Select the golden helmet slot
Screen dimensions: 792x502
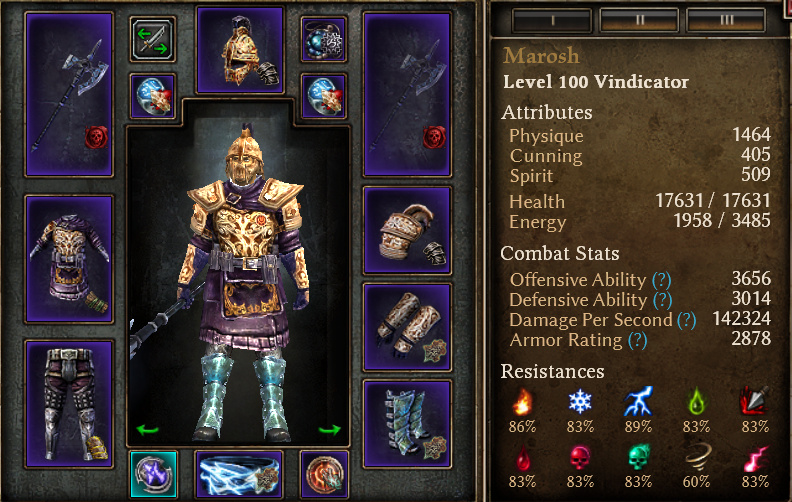[240, 51]
